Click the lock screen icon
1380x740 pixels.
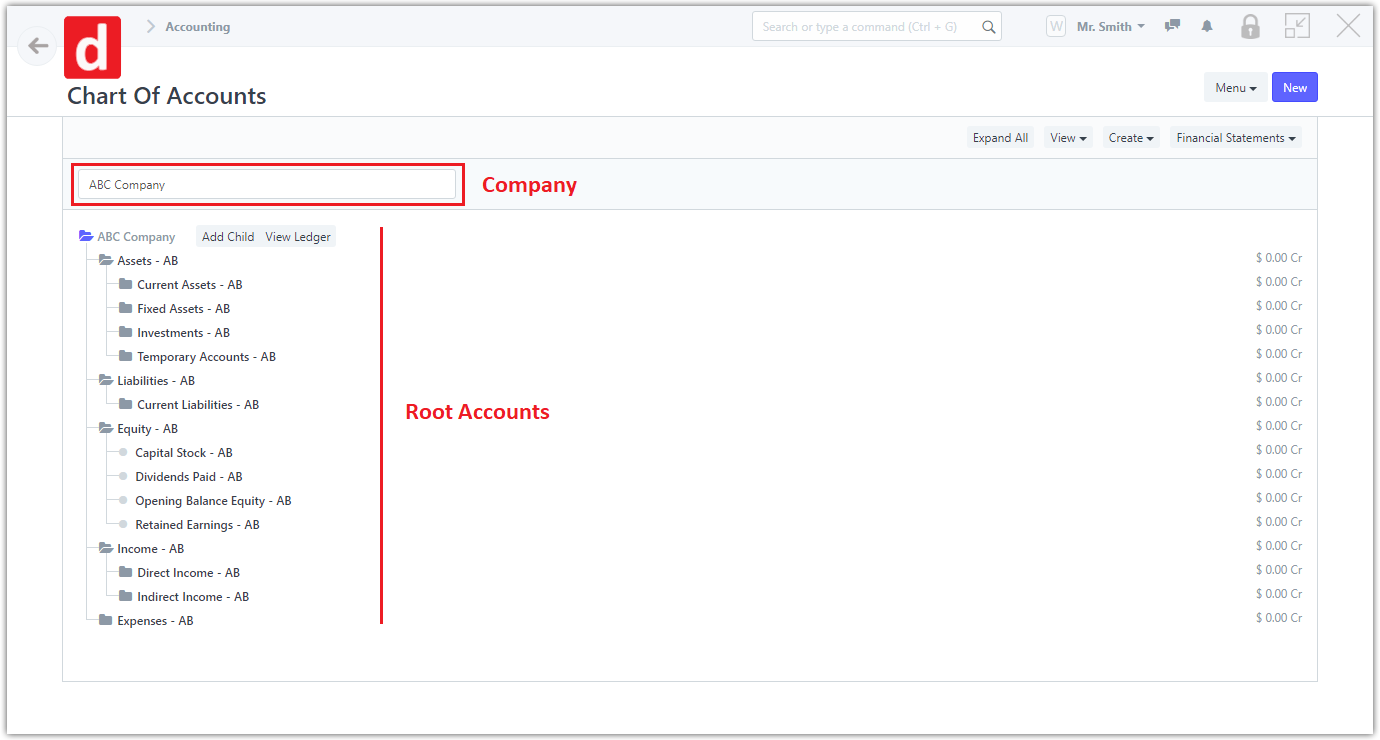[x=1250, y=27]
